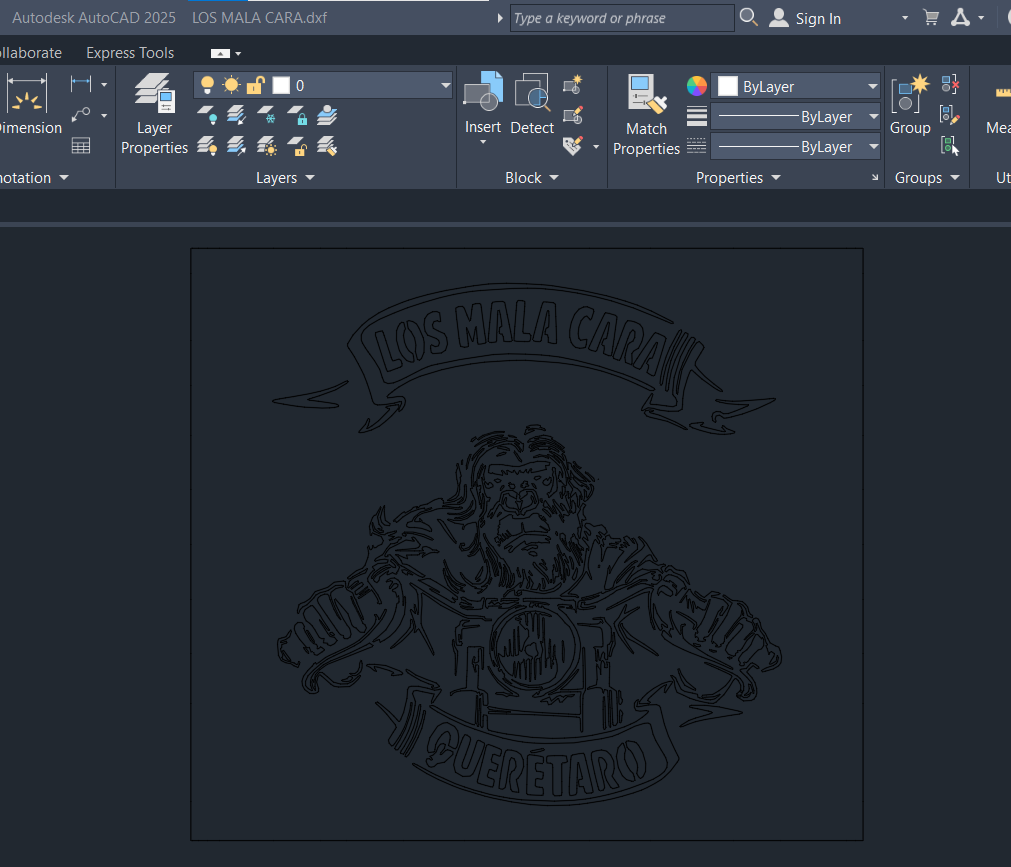The width and height of the screenshot is (1011, 867).
Task: Click the Lock layer icon
Action: pyautogui.click(x=298, y=115)
